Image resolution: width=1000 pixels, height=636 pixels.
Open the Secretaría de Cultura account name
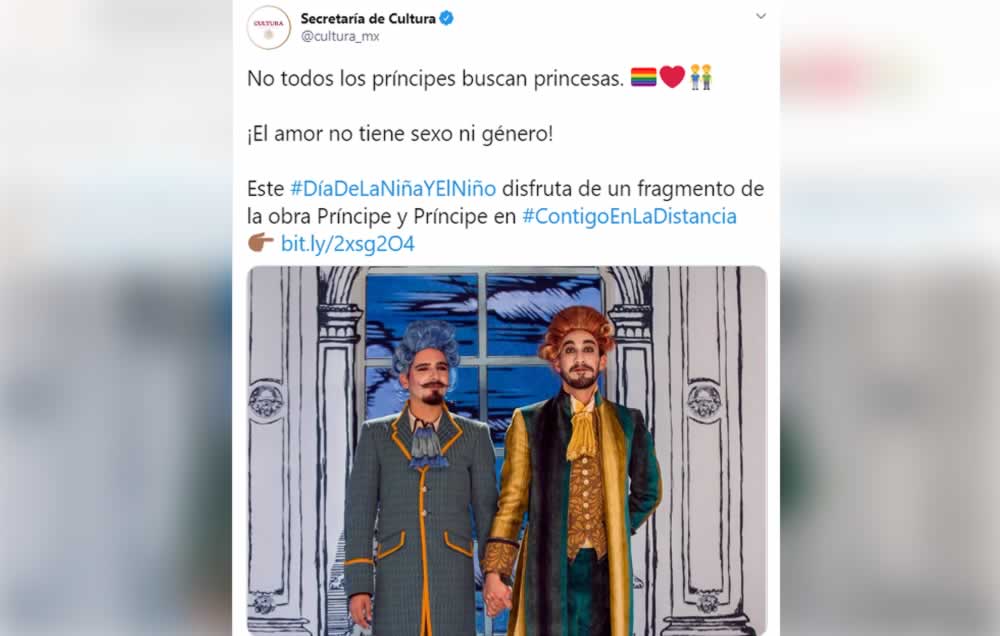[x=368, y=18]
